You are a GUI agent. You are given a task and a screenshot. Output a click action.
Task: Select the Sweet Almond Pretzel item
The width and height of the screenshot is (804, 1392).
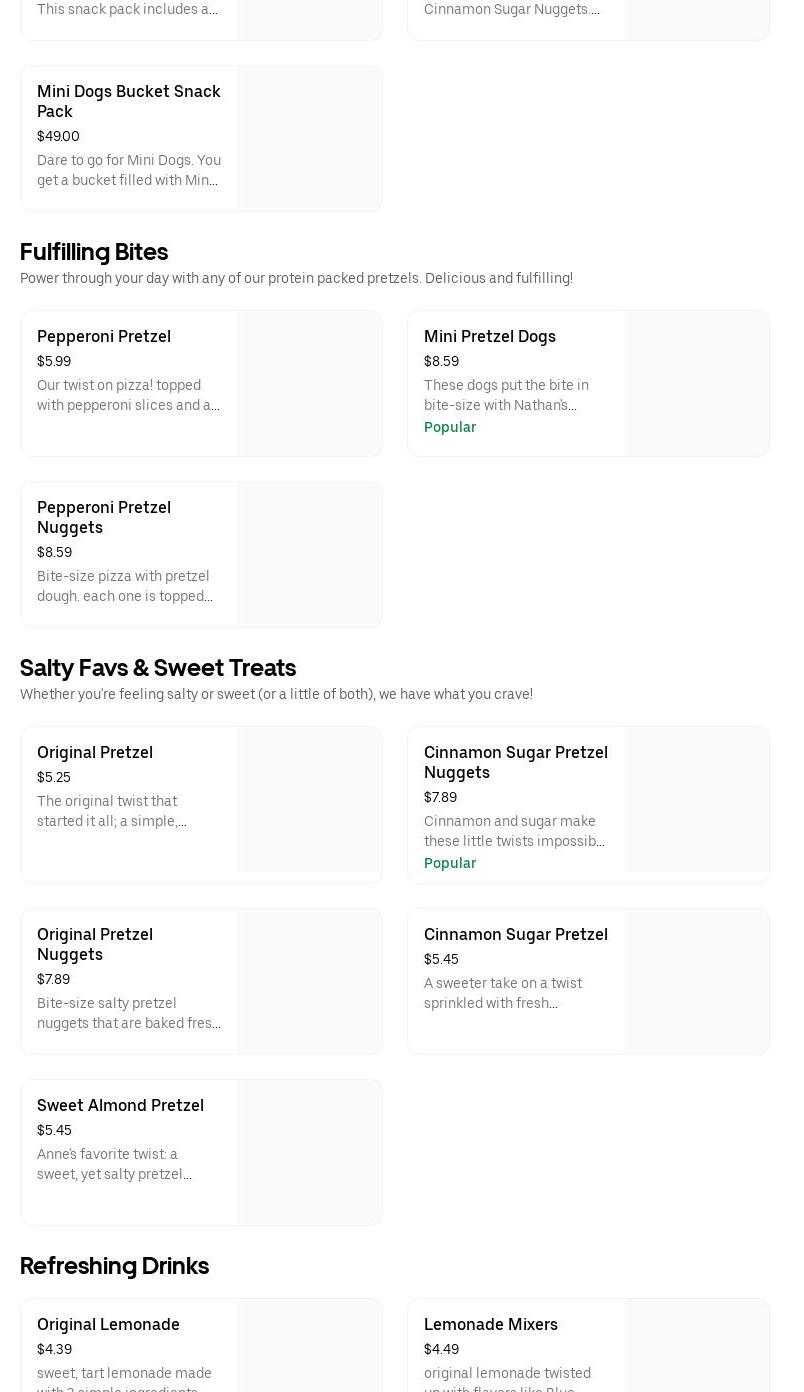pos(120,1105)
